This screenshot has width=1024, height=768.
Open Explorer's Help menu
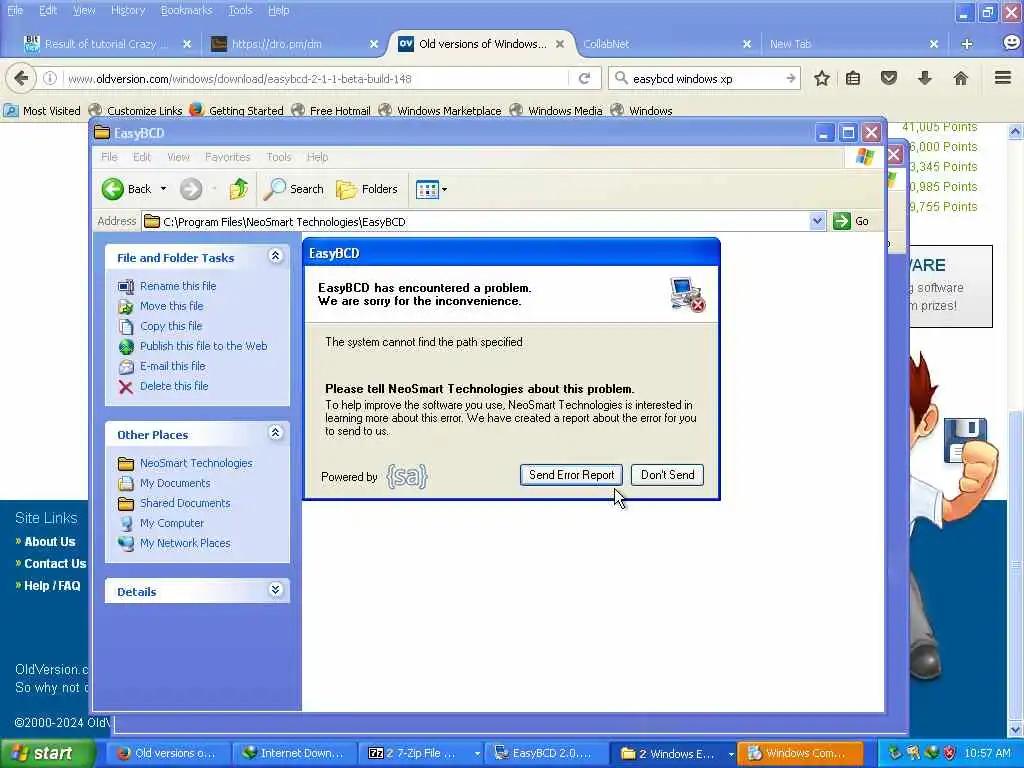(317, 157)
